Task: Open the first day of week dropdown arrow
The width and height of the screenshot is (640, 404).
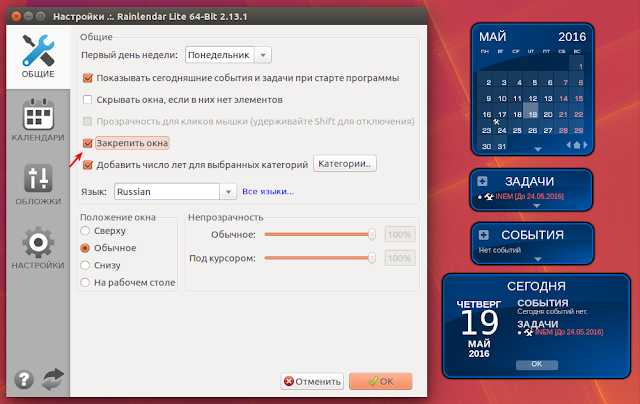Action: click(263, 55)
